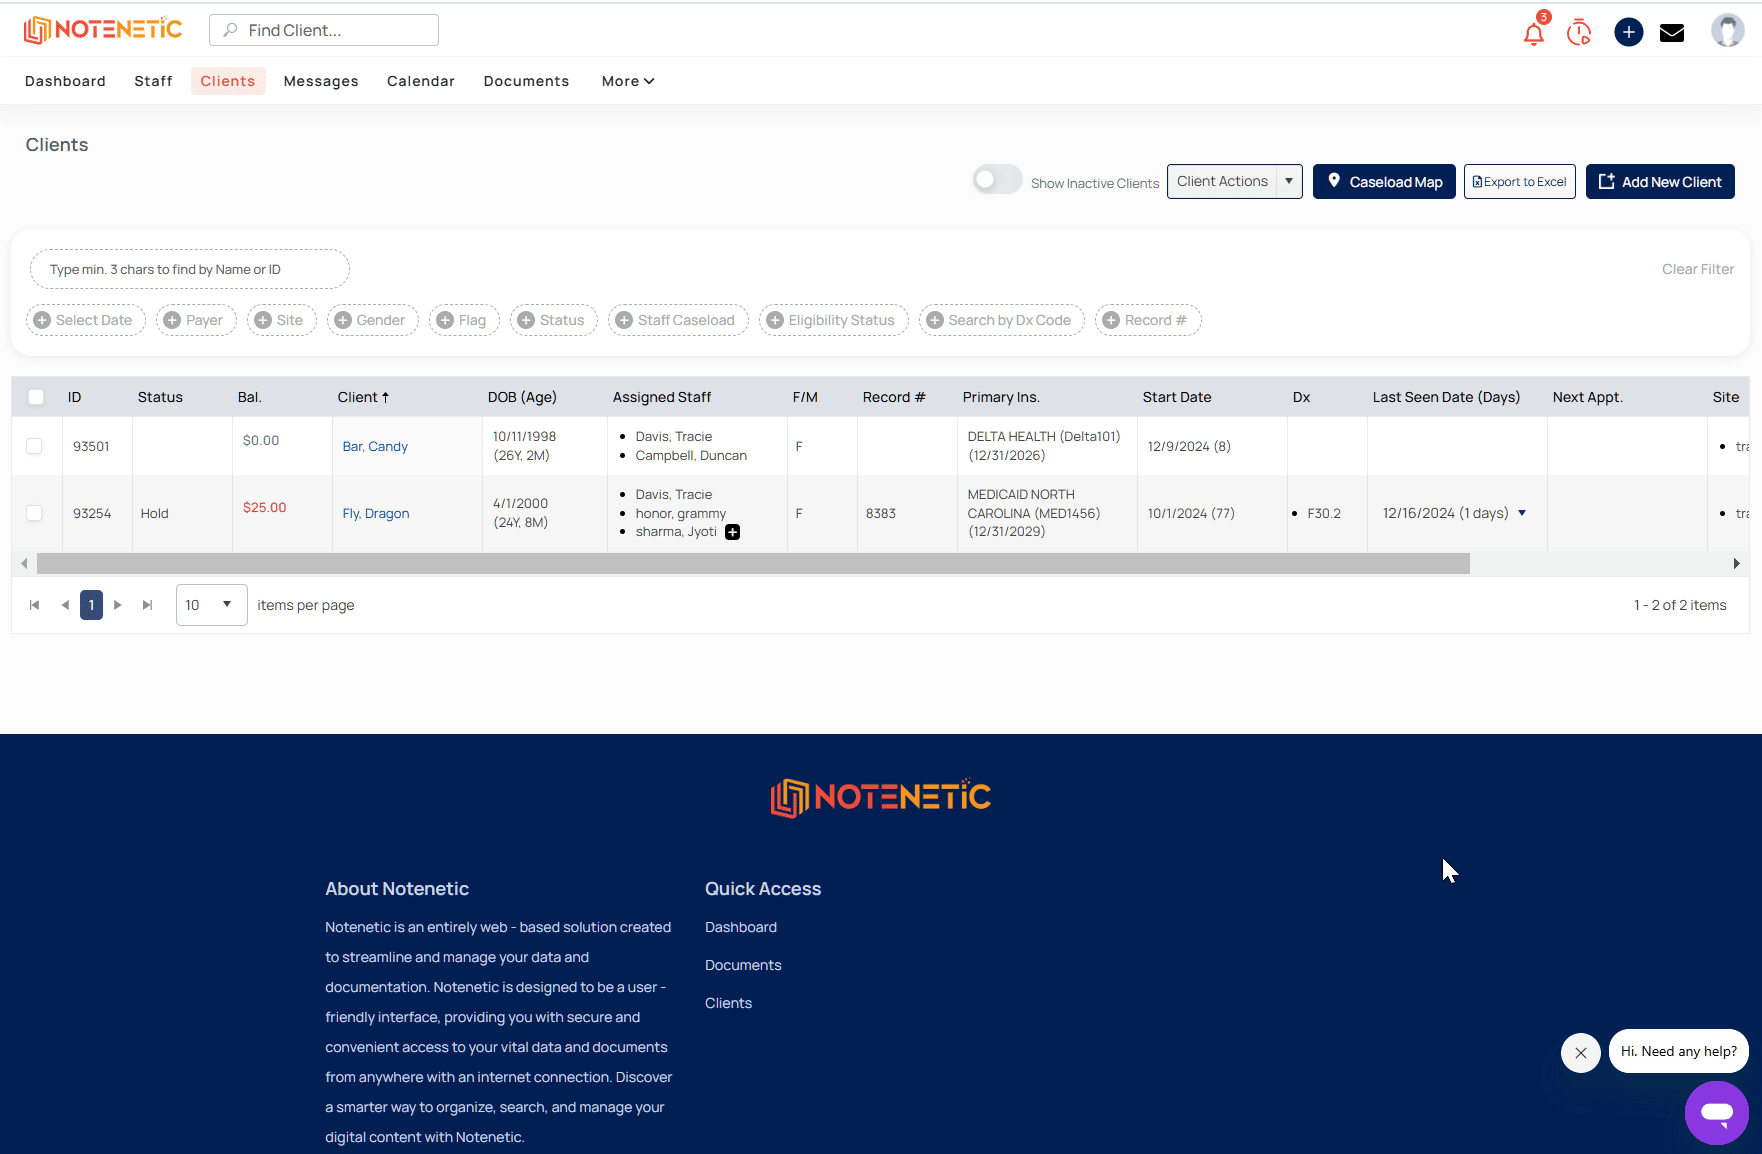Screen dimensions: 1762x1154
Task: Click the Find Client search field
Action: point(324,30)
